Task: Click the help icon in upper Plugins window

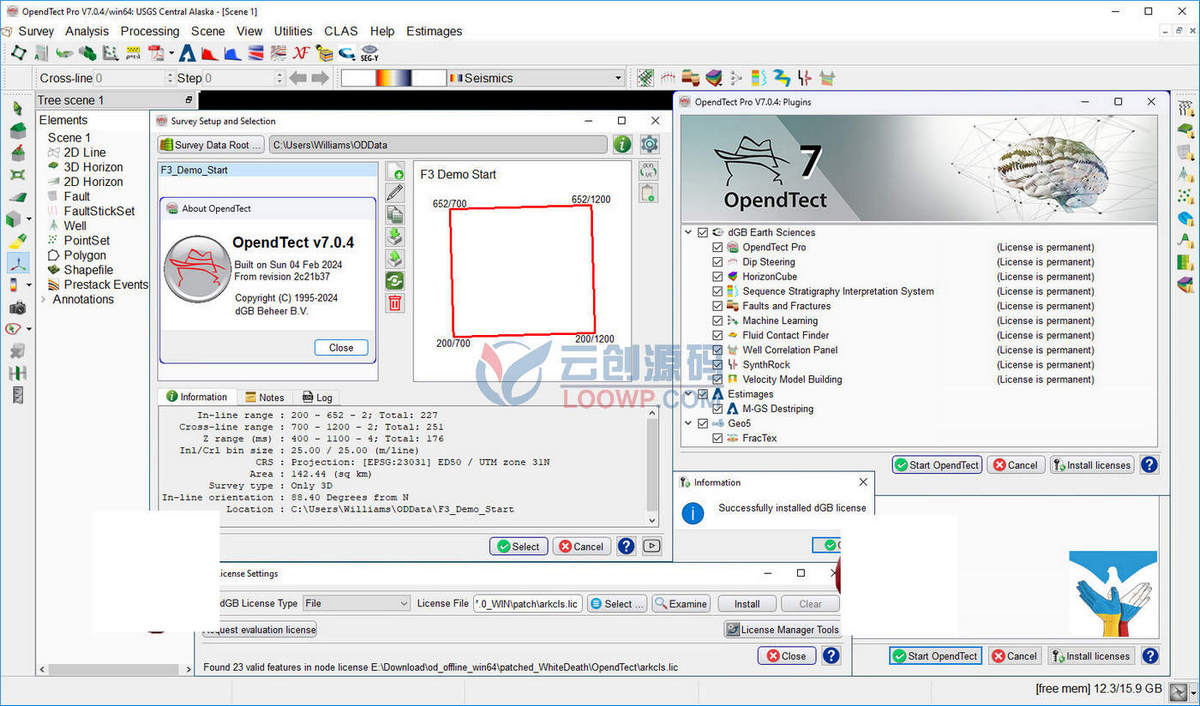Action: click(1149, 465)
